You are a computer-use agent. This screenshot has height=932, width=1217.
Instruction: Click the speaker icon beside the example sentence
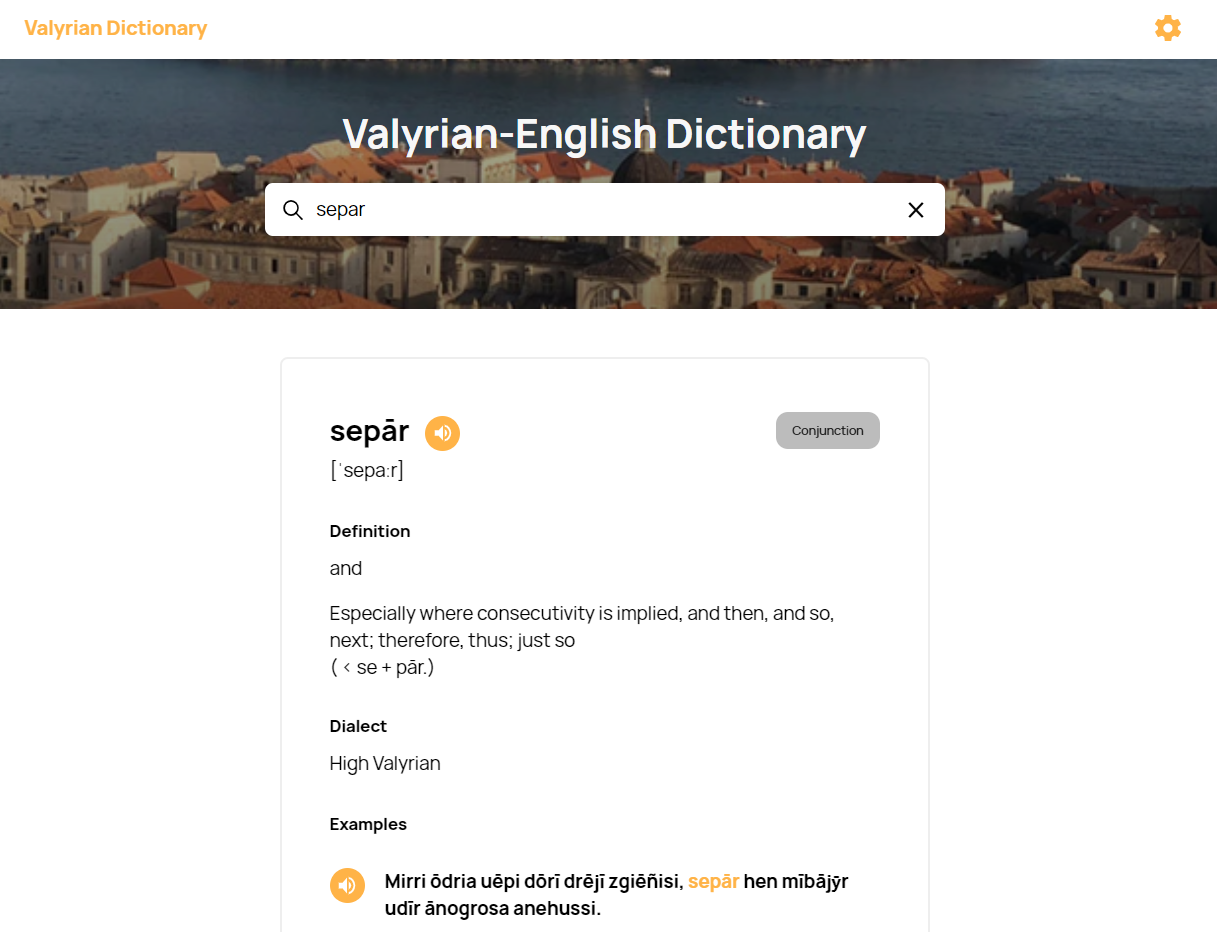click(347, 885)
